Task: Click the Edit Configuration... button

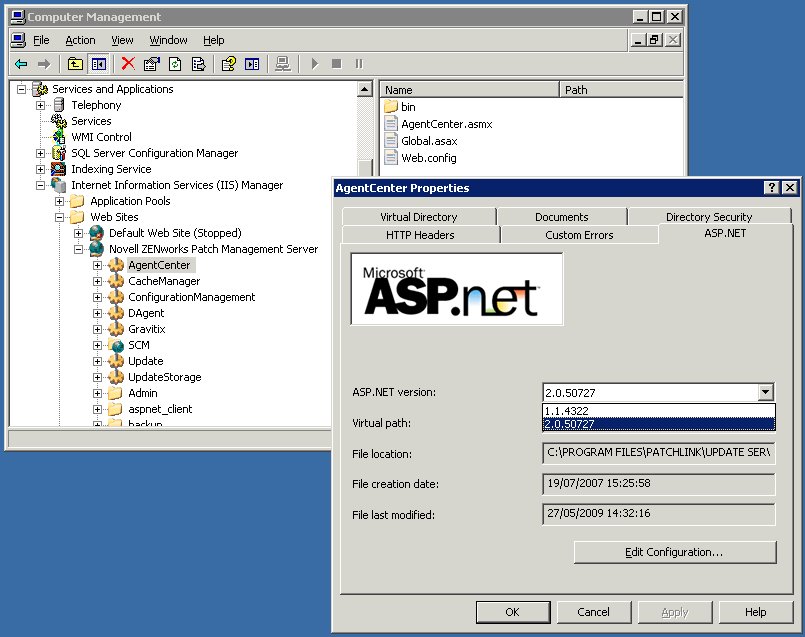Action: tap(675, 552)
